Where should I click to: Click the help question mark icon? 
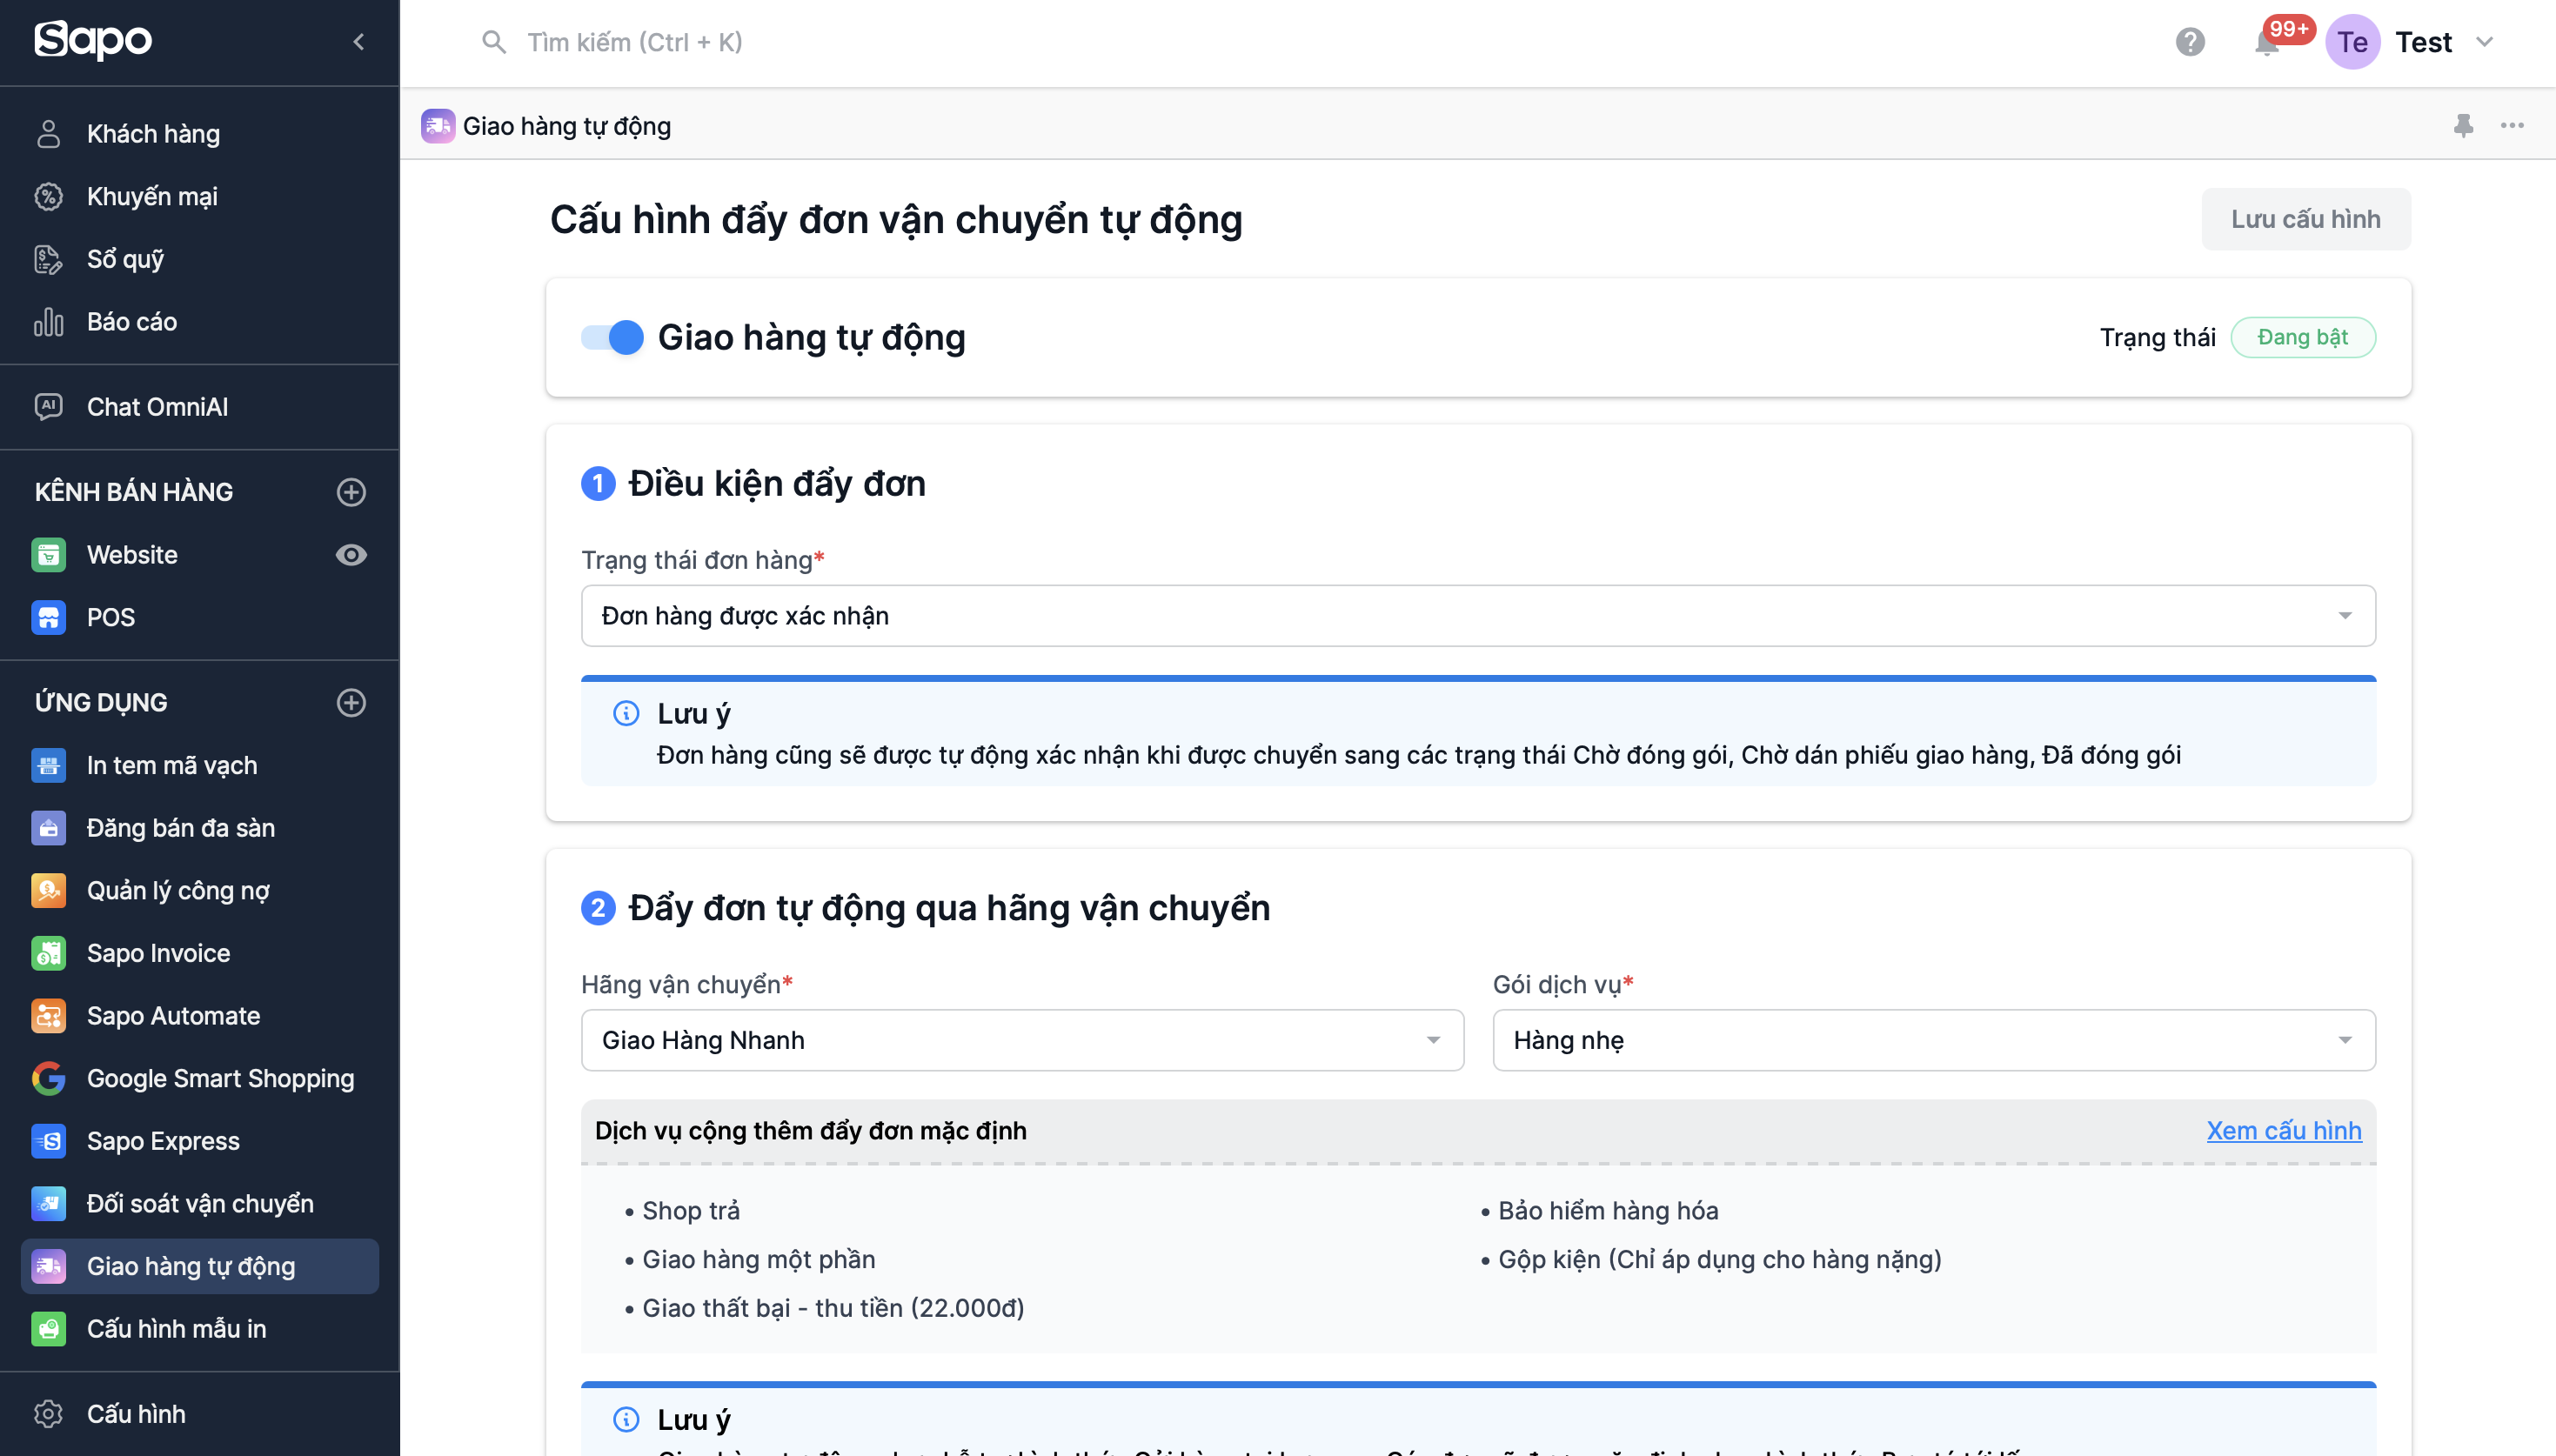pos(2189,42)
